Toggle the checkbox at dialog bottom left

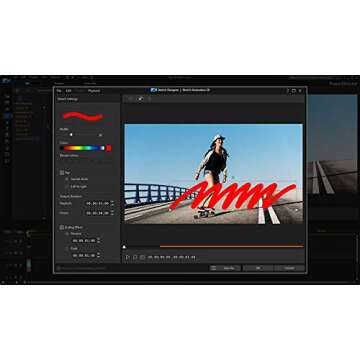tap(59, 268)
